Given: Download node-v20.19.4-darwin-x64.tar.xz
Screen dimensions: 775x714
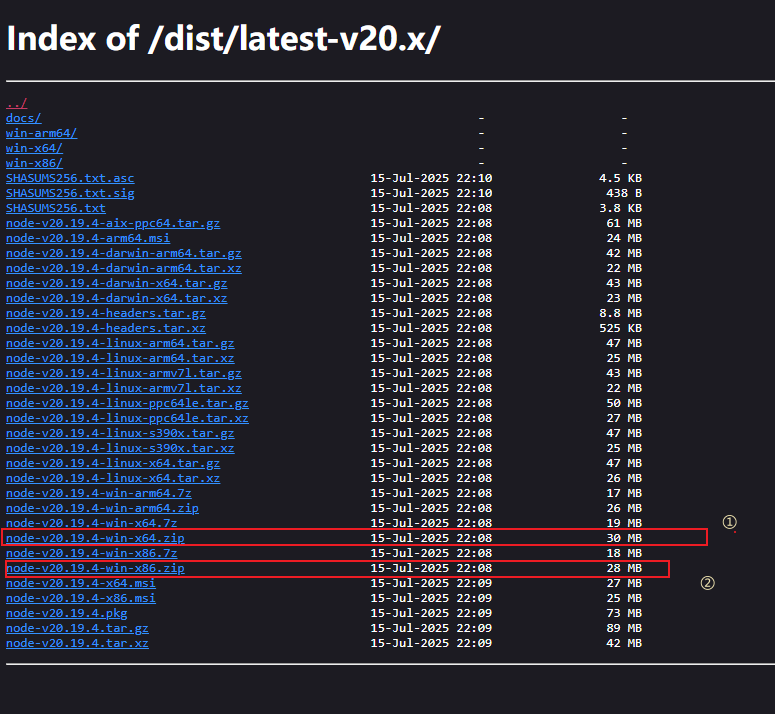Looking at the screenshot, I should [x=117, y=298].
